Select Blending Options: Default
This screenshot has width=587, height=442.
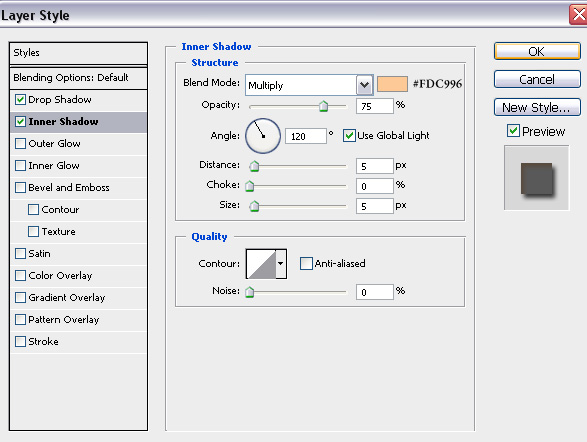point(78,78)
